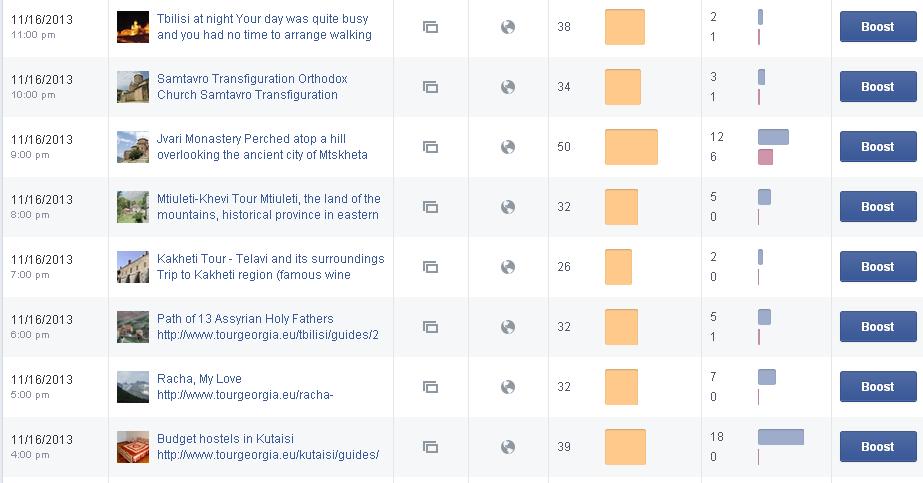This screenshot has width=923, height=483.
Task: Click the Tbilisi at night post thumbnail
Action: 133,27
